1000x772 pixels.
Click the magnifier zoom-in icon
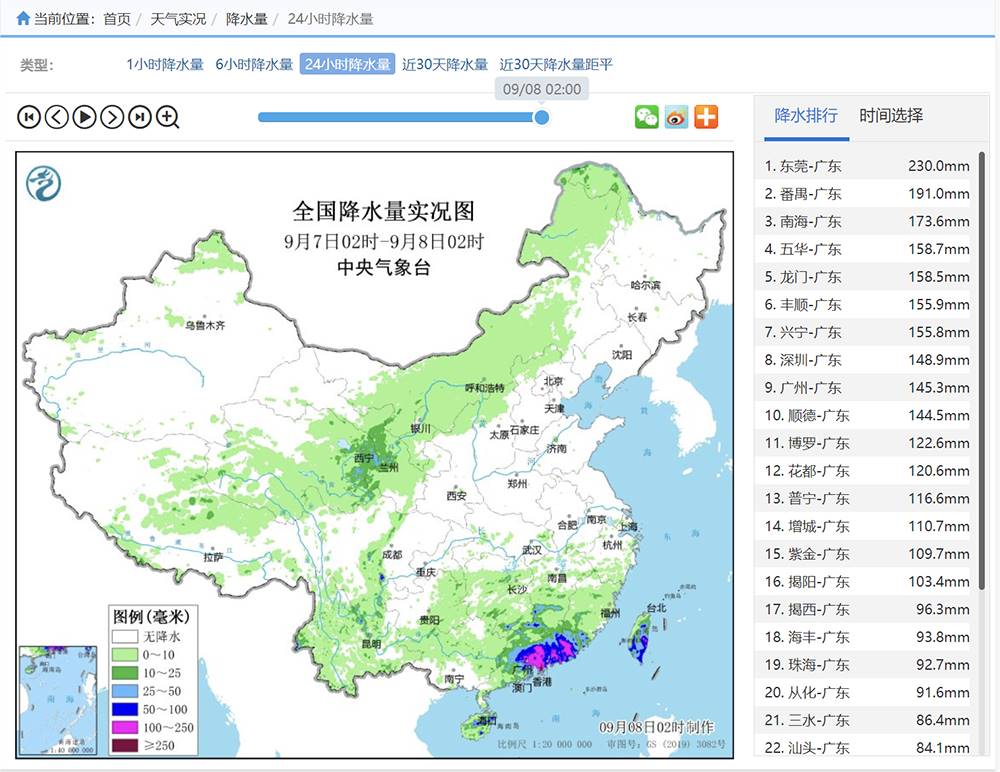[168, 117]
